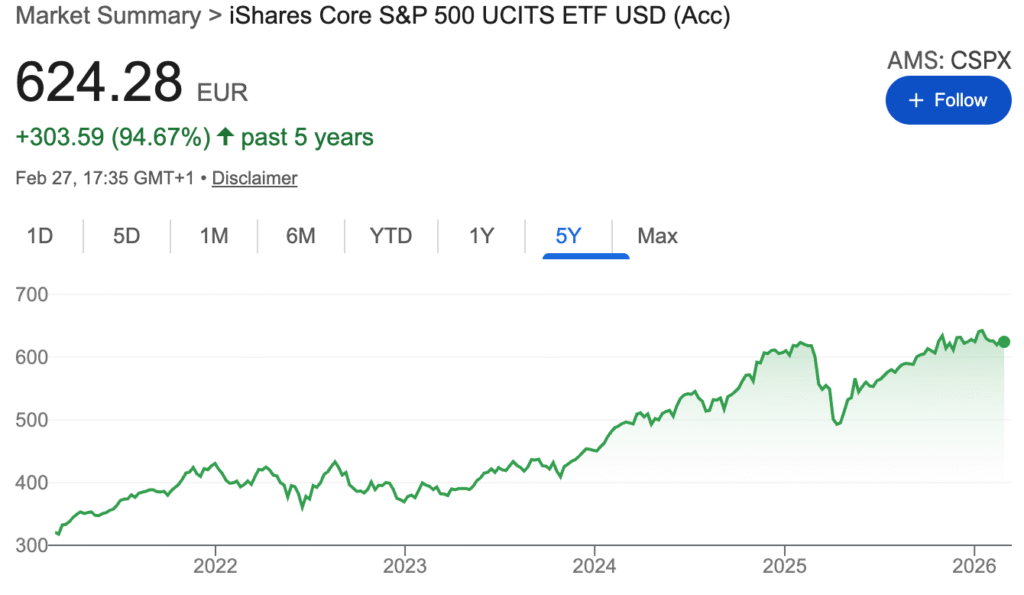The height and width of the screenshot is (595, 1024).
Task: Switch to the 1Y chart view
Action: tap(481, 236)
